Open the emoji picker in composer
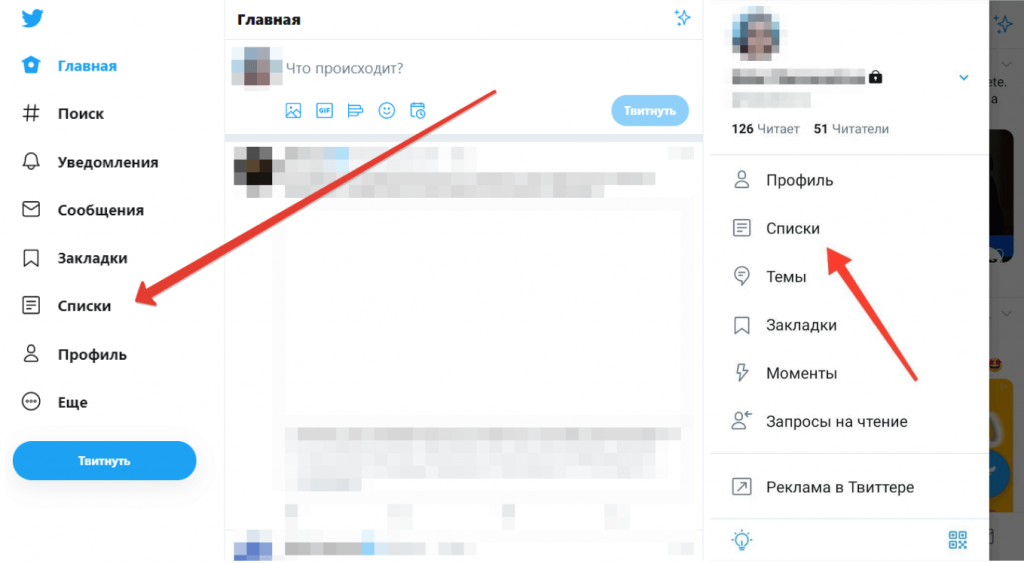The image size is (1024, 563). (387, 110)
